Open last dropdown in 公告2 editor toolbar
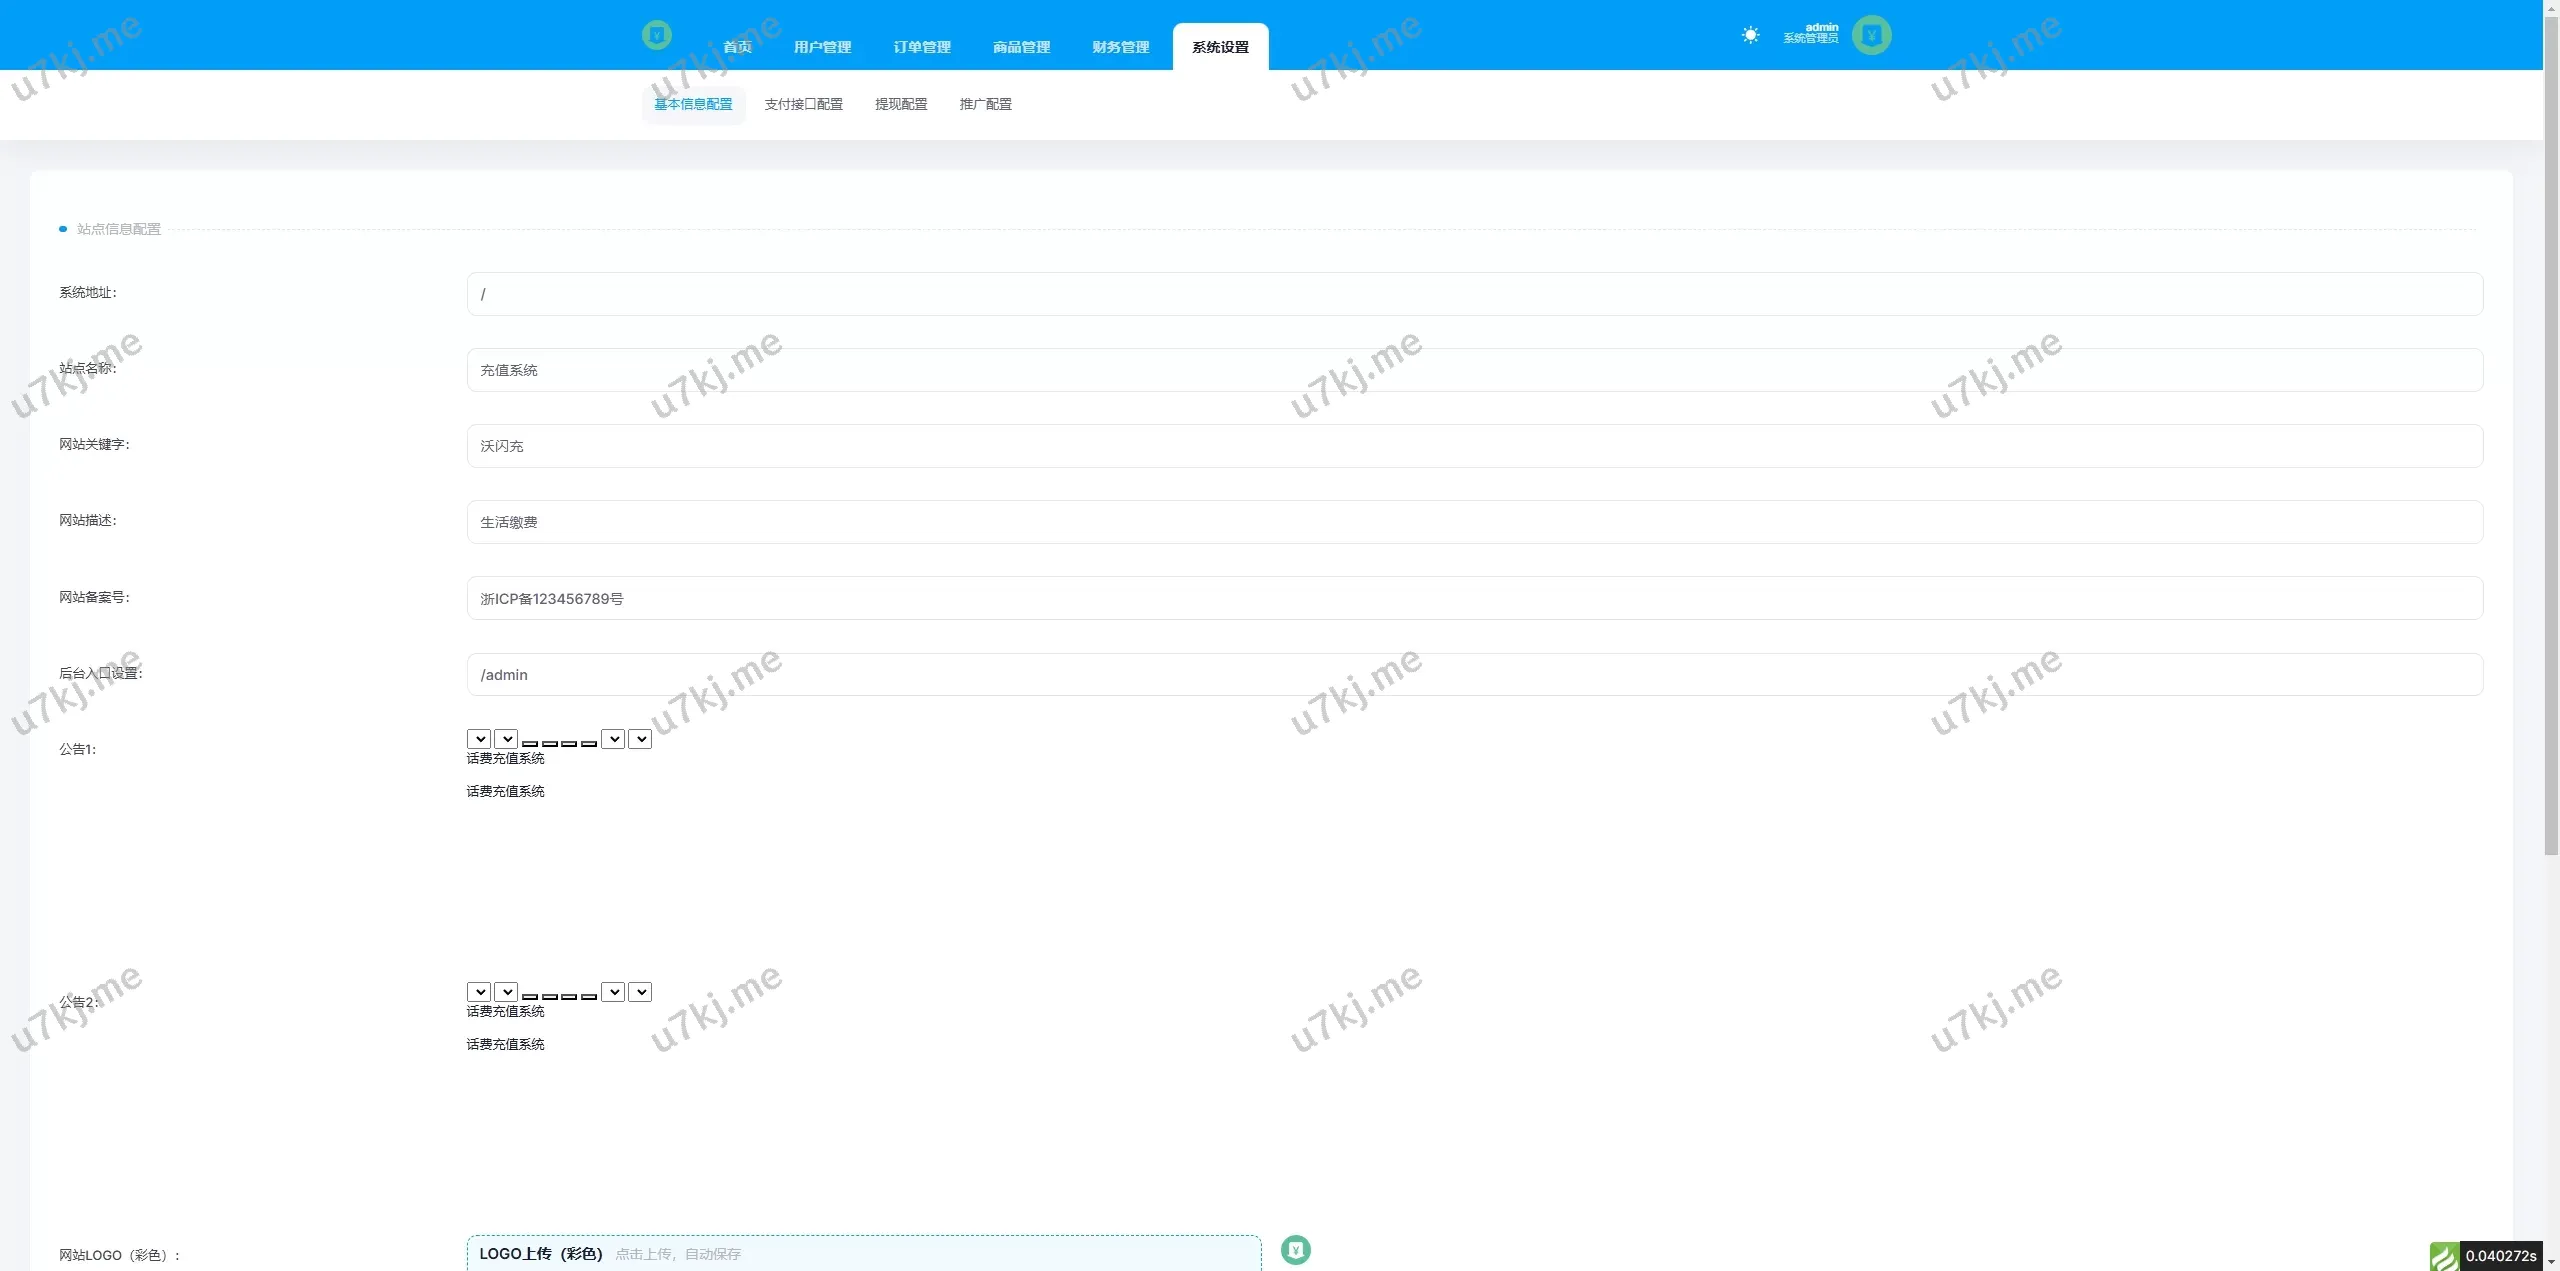 pyautogui.click(x=640, y=992)
